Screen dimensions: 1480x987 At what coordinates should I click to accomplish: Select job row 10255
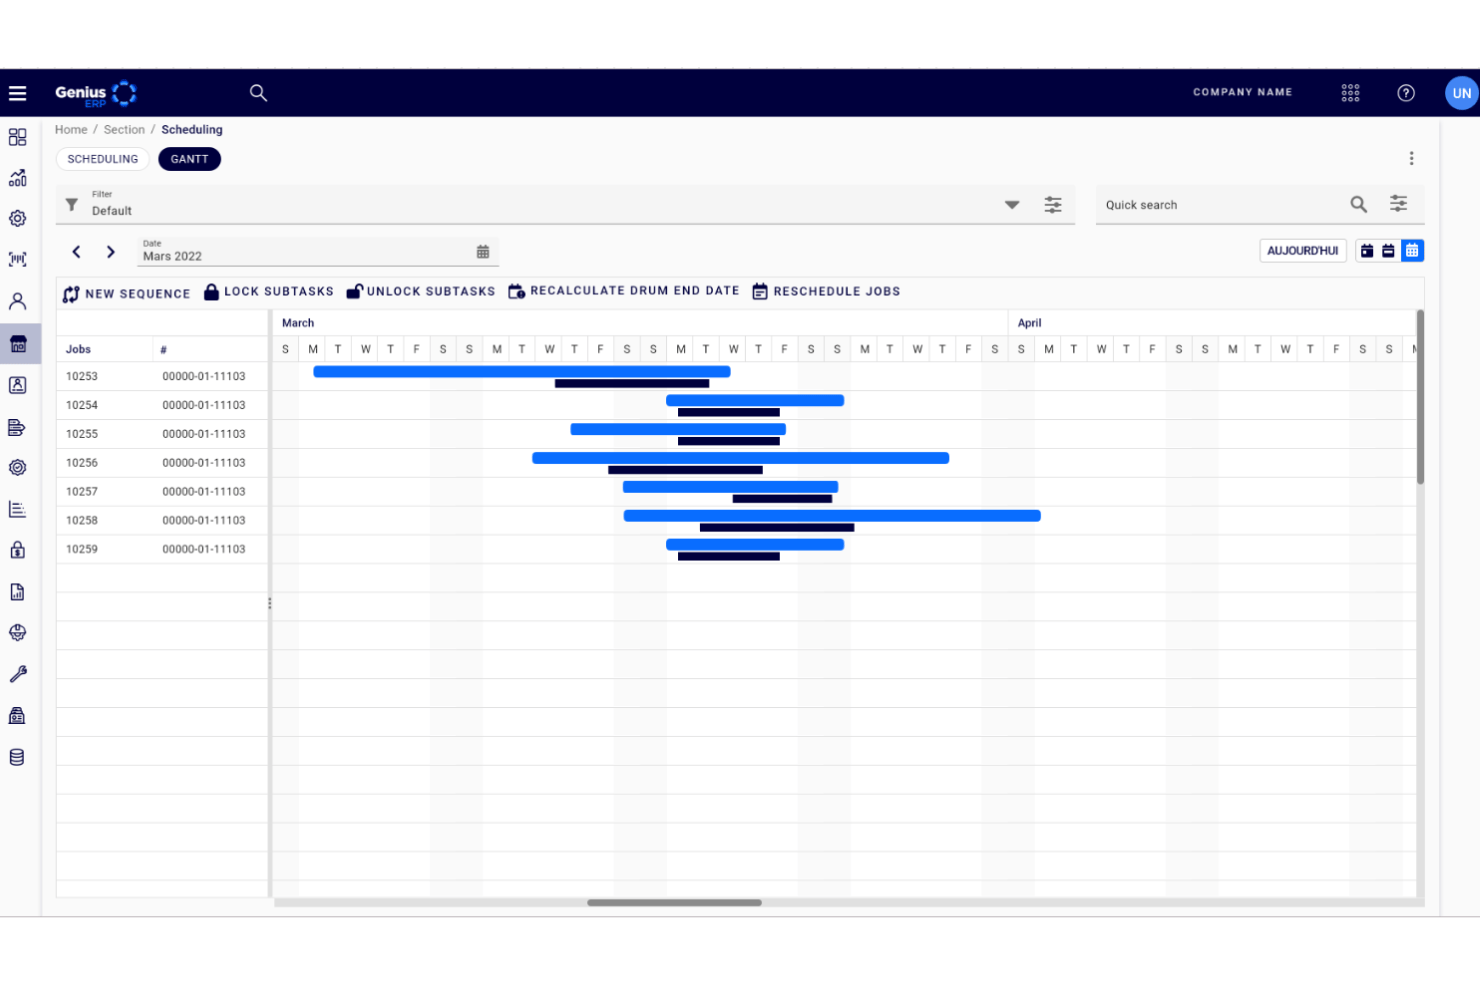click(162, 434)
